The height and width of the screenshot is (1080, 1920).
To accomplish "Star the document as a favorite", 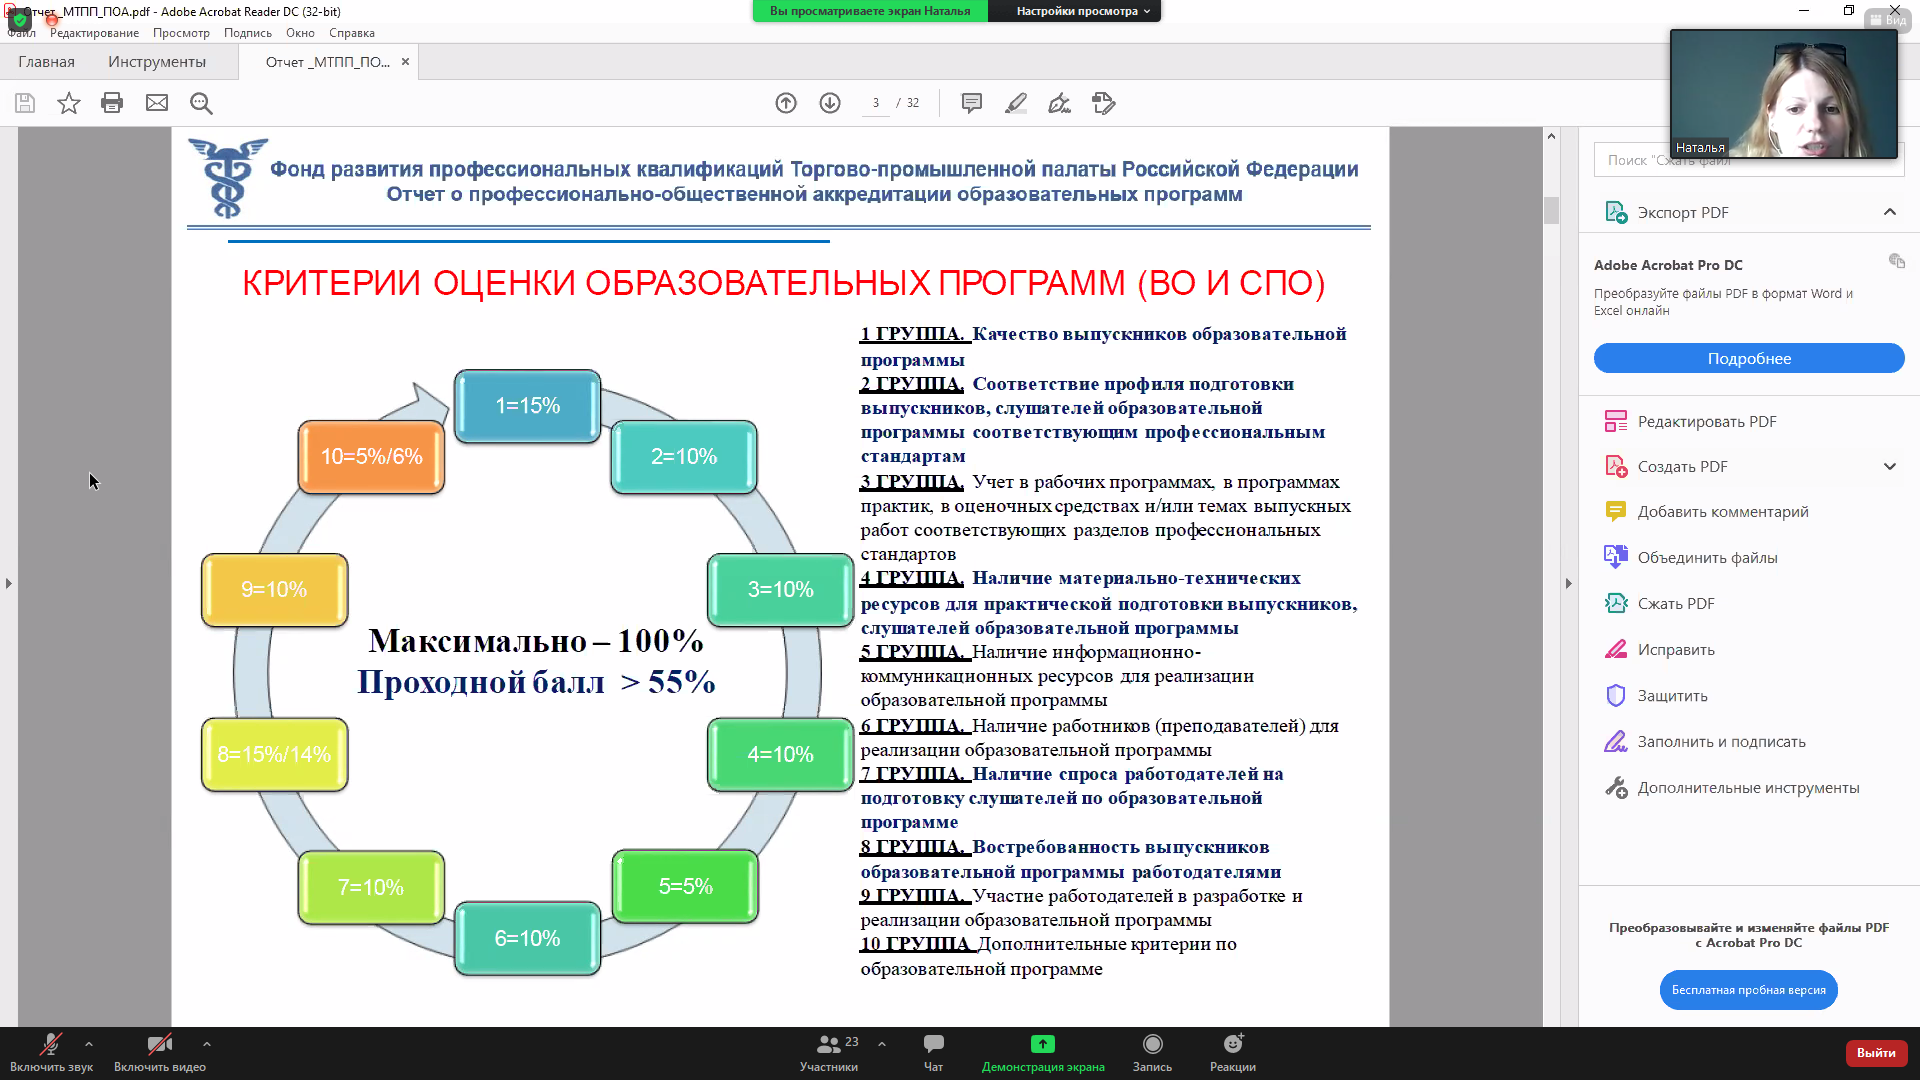I will (68, 103).
